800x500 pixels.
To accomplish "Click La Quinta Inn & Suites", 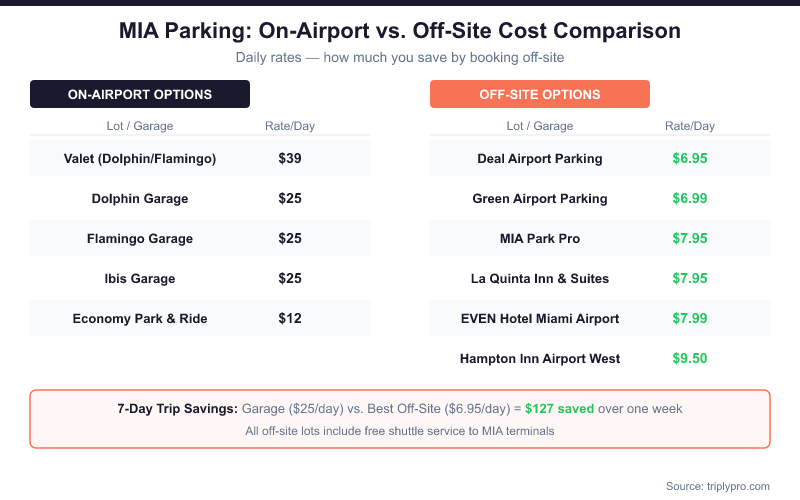I will tap(540, 278).
